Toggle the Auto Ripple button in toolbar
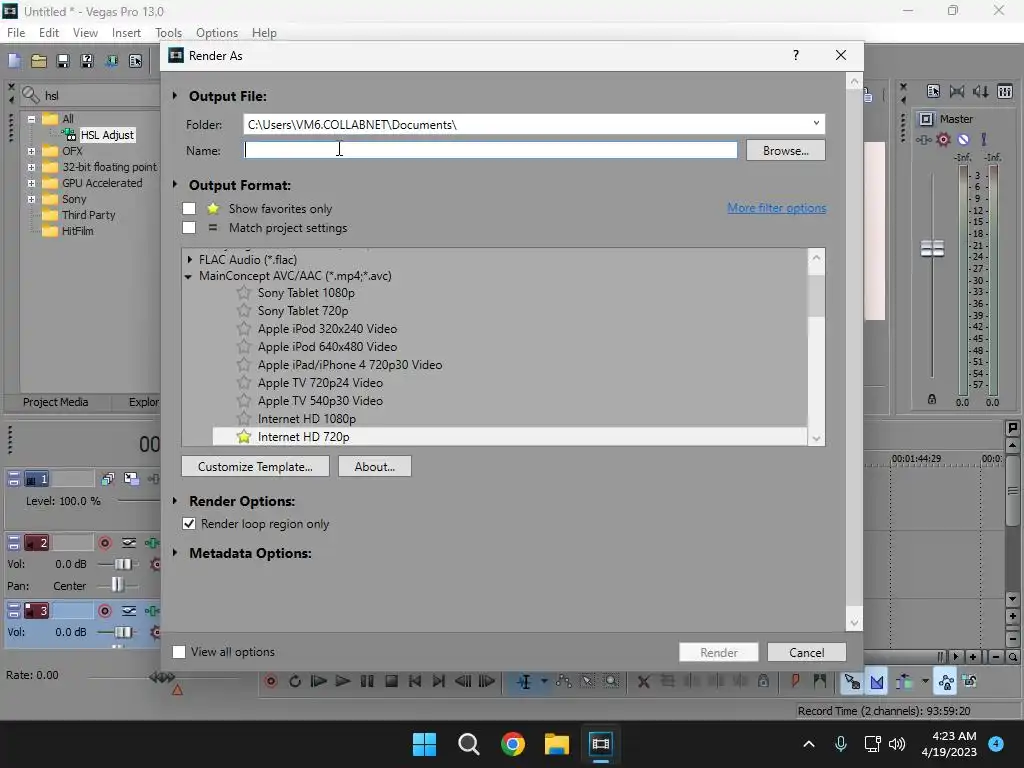Viewport: 1024px width, 768px height. [904, 681]
